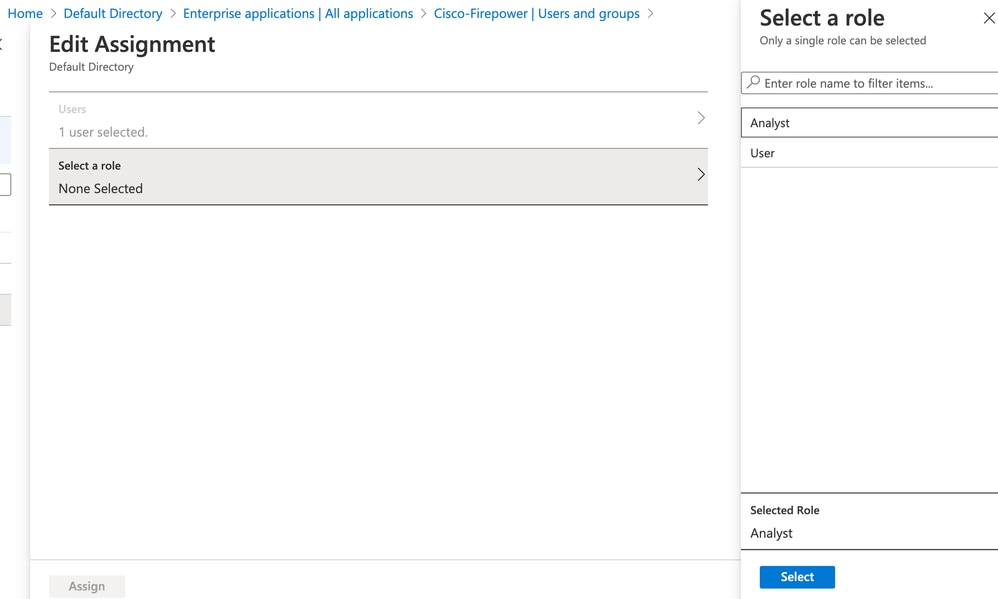Expand the Users row chevron
This screenshot has height=599, width=998.
pyautogui.click(x=701, y=118)
